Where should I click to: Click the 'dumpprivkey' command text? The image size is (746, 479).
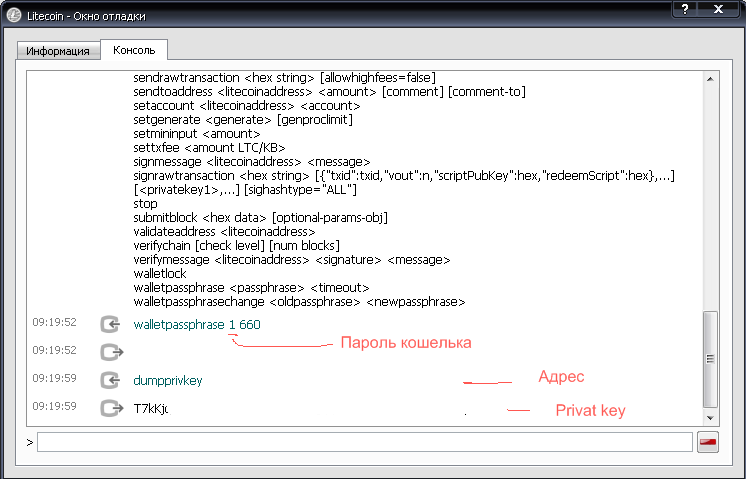[x=167, y=380]
